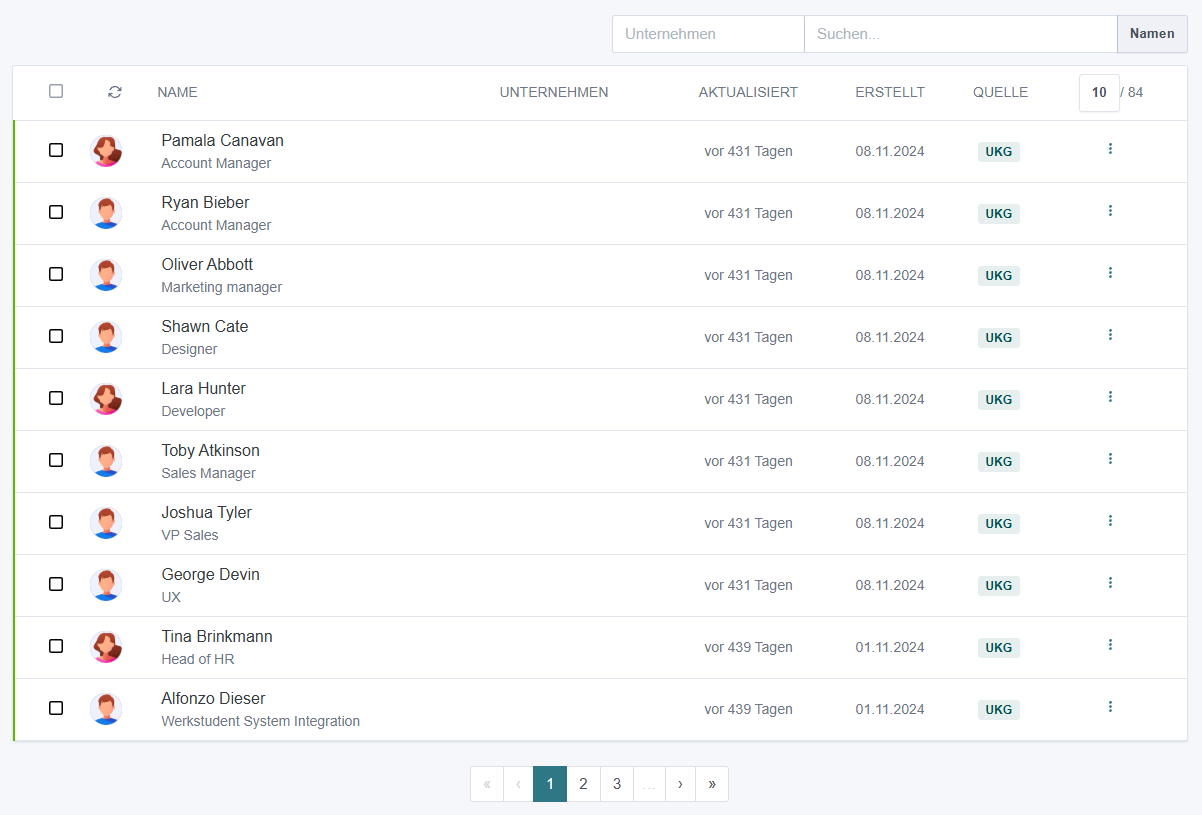This screenshot has width=1202, height=815.
Task: Click Ryan Bieber's avatar icon
Action: pyautogui.click(x=106, y=213)
